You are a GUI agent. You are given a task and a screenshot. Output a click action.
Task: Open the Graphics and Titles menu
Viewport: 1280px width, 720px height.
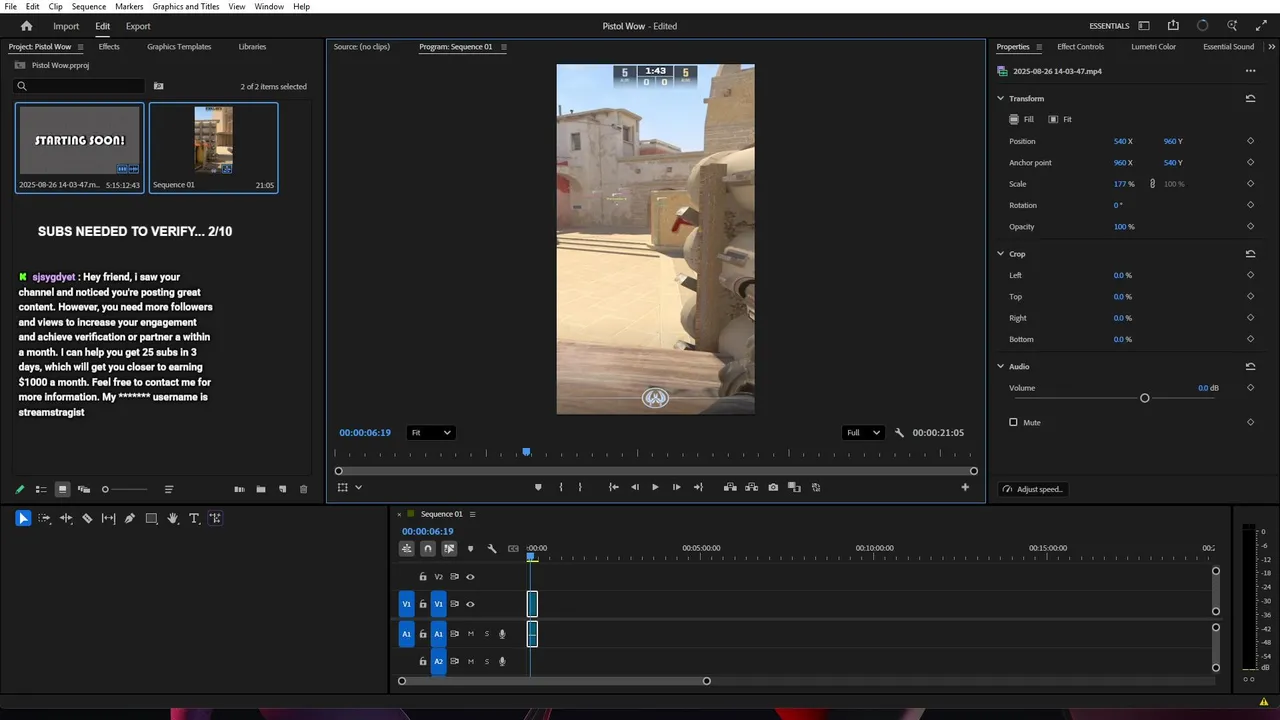[x=186, y=6]
